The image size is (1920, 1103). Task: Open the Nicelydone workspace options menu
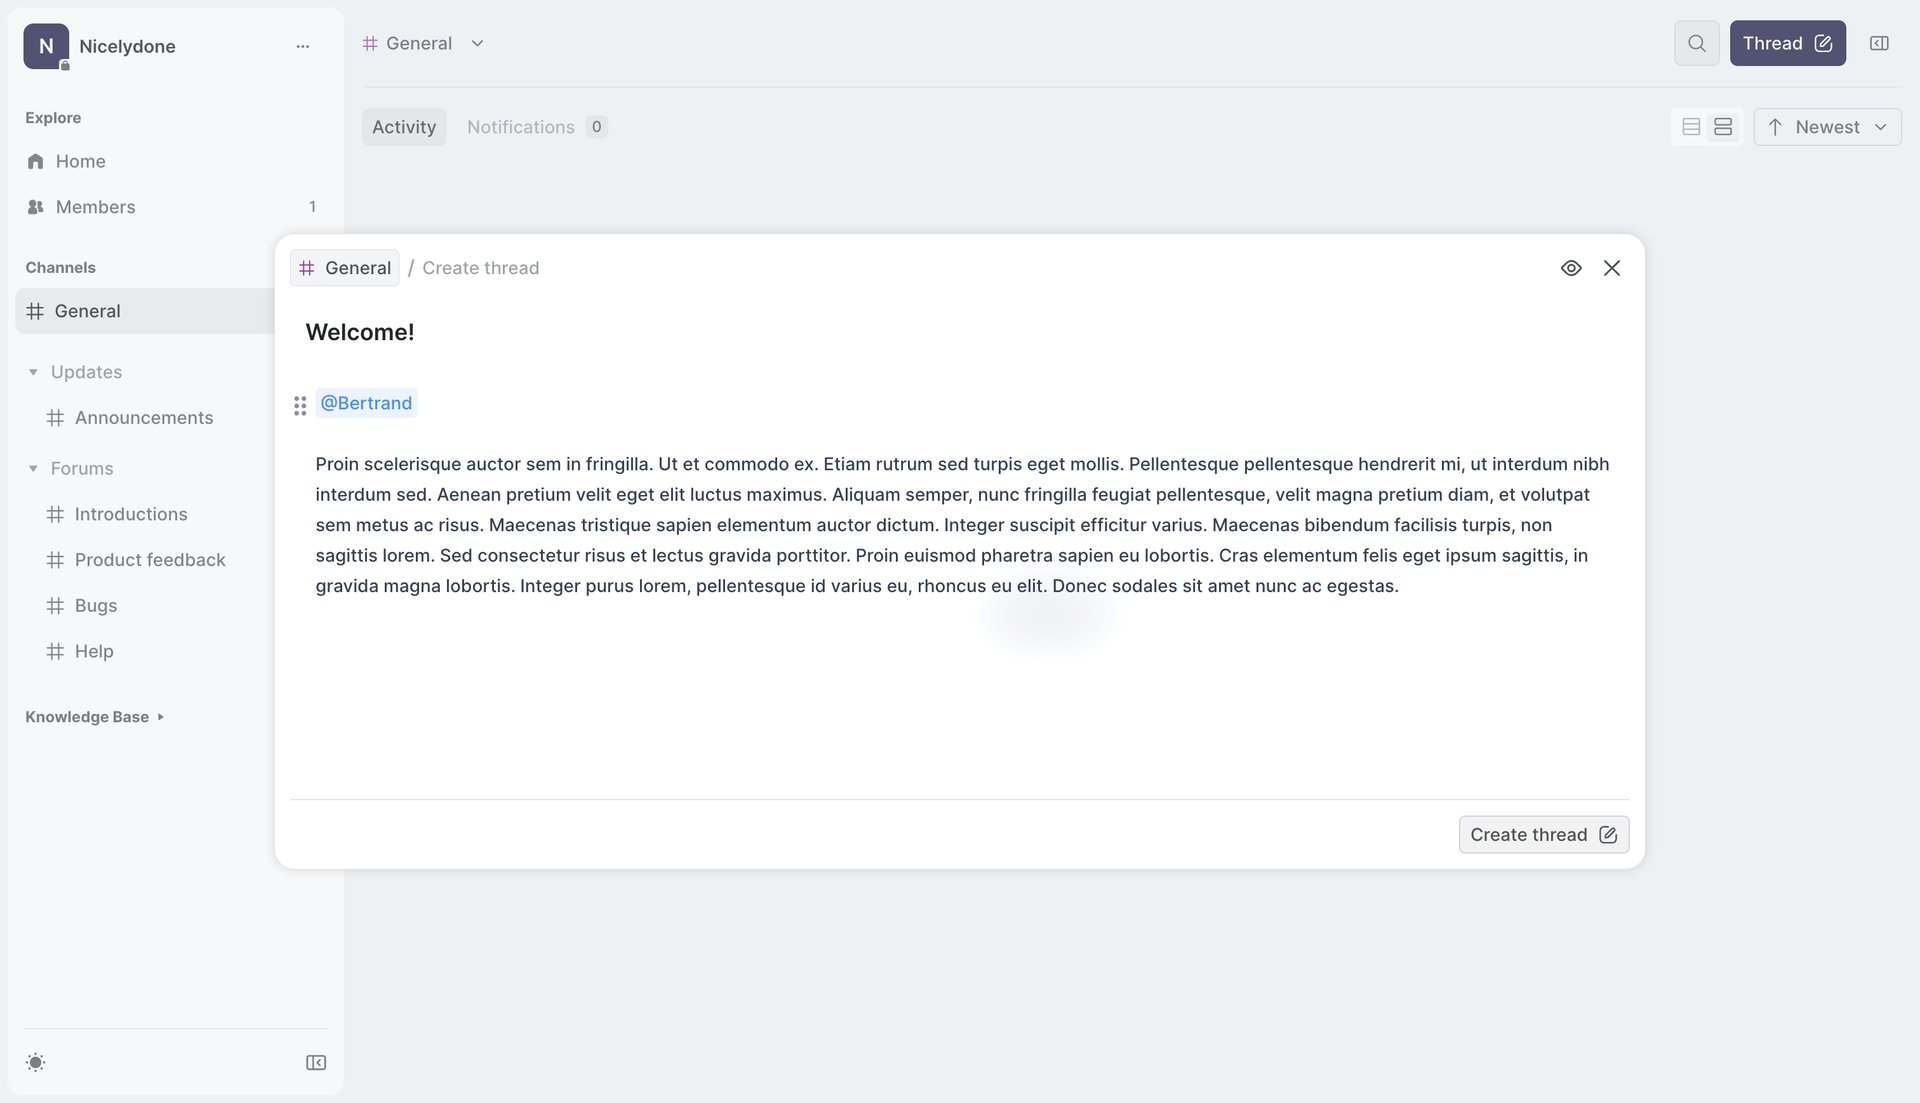tap(303, 46)
